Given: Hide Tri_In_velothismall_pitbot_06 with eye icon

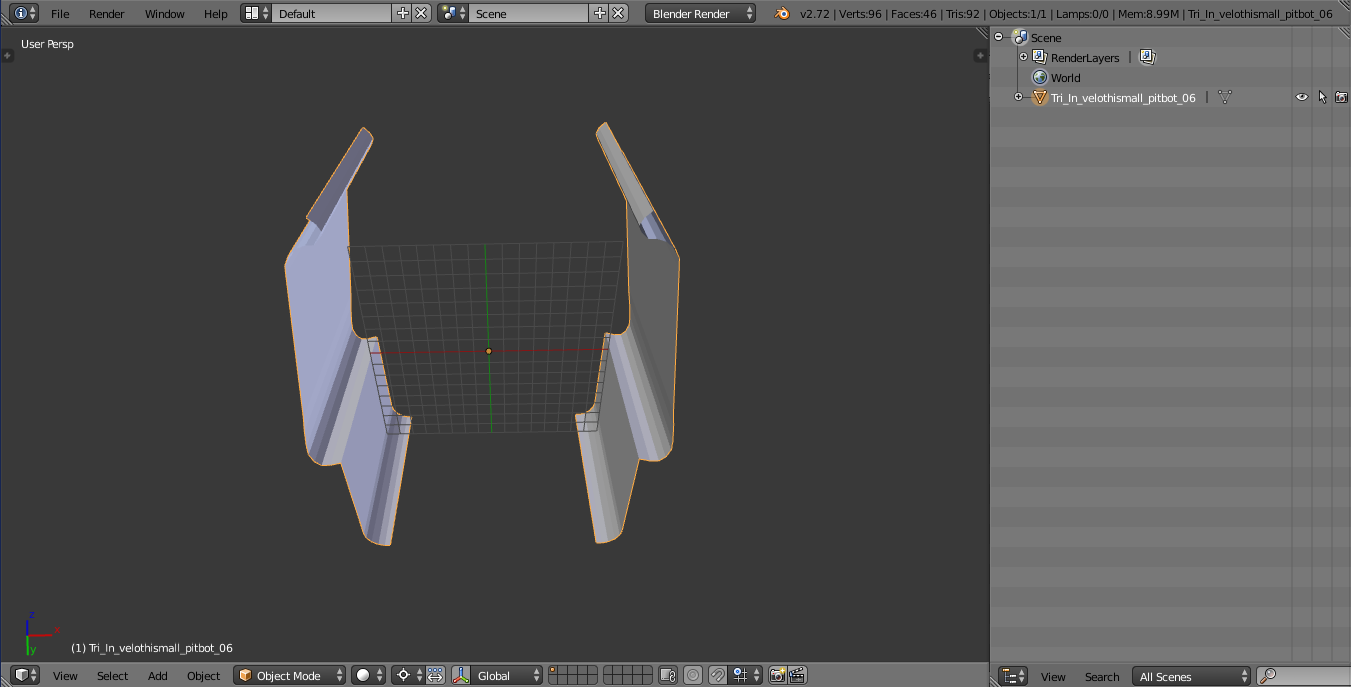Looking at the screenshot, I should click(1302, 97).
